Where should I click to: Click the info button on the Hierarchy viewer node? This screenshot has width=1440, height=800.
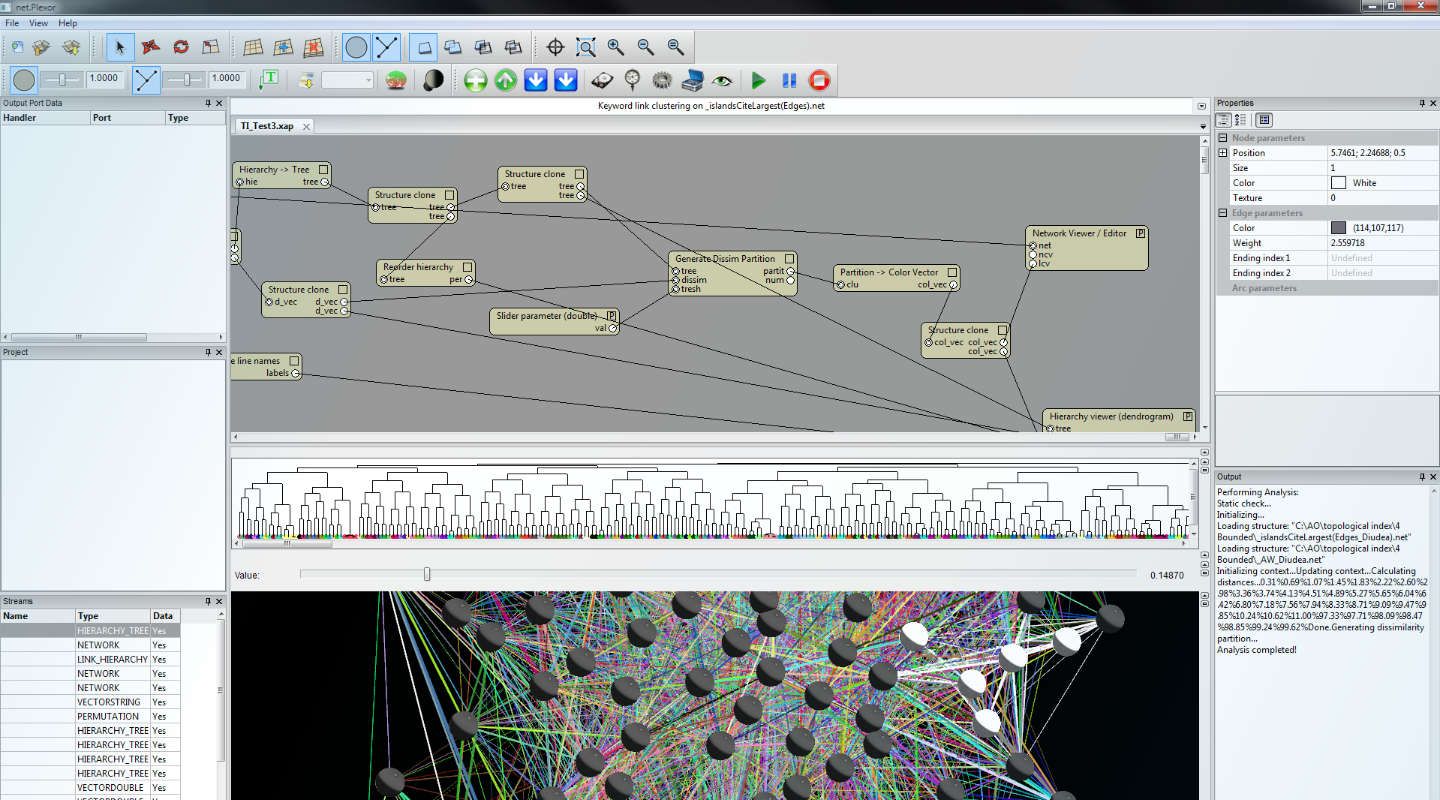1186,416
